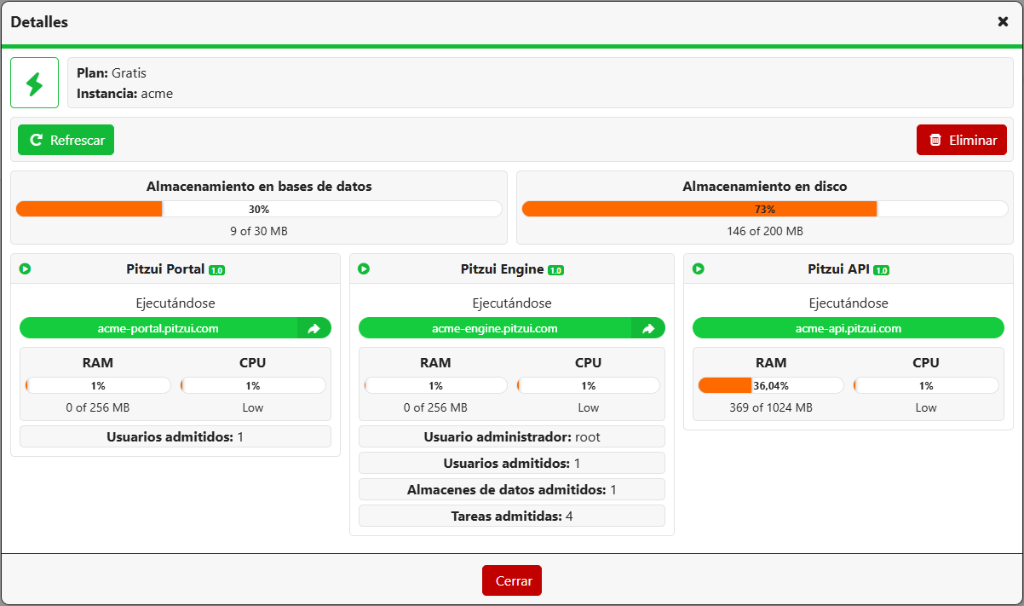Viewport: 1024px width, 606px height.
Task: Click the Pitzui API RAM 36,04% bar
Action: (x=771, y=386)
